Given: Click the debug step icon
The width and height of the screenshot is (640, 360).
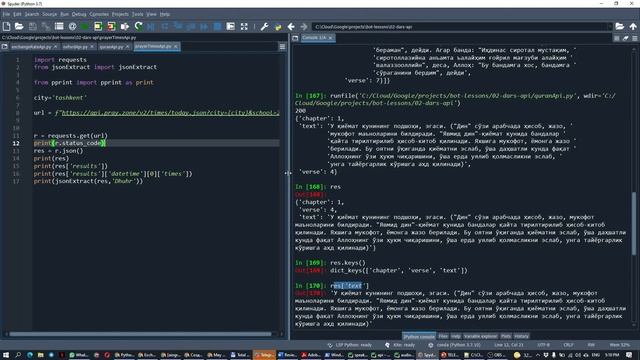Looking at the screenshot, I should point(164,27).
